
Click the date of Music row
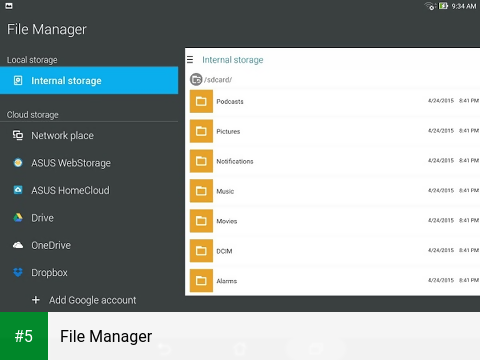[x=441, y=190]
